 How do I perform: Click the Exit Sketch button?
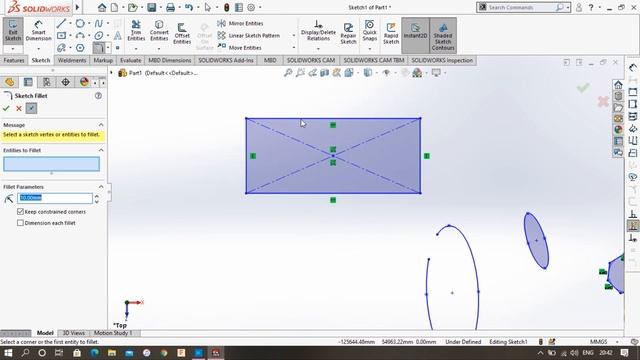point(13,30)
